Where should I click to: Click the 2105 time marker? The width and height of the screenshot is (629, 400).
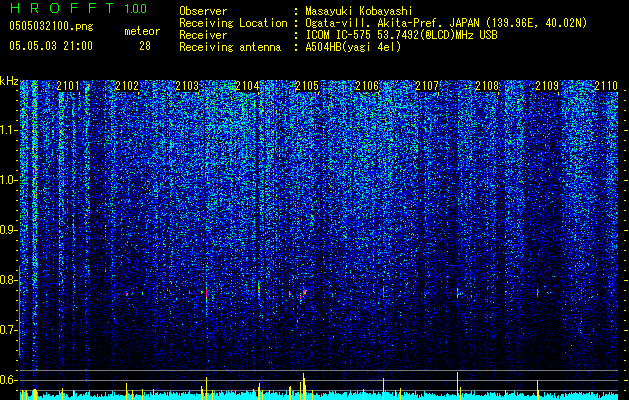click(307, 85)
